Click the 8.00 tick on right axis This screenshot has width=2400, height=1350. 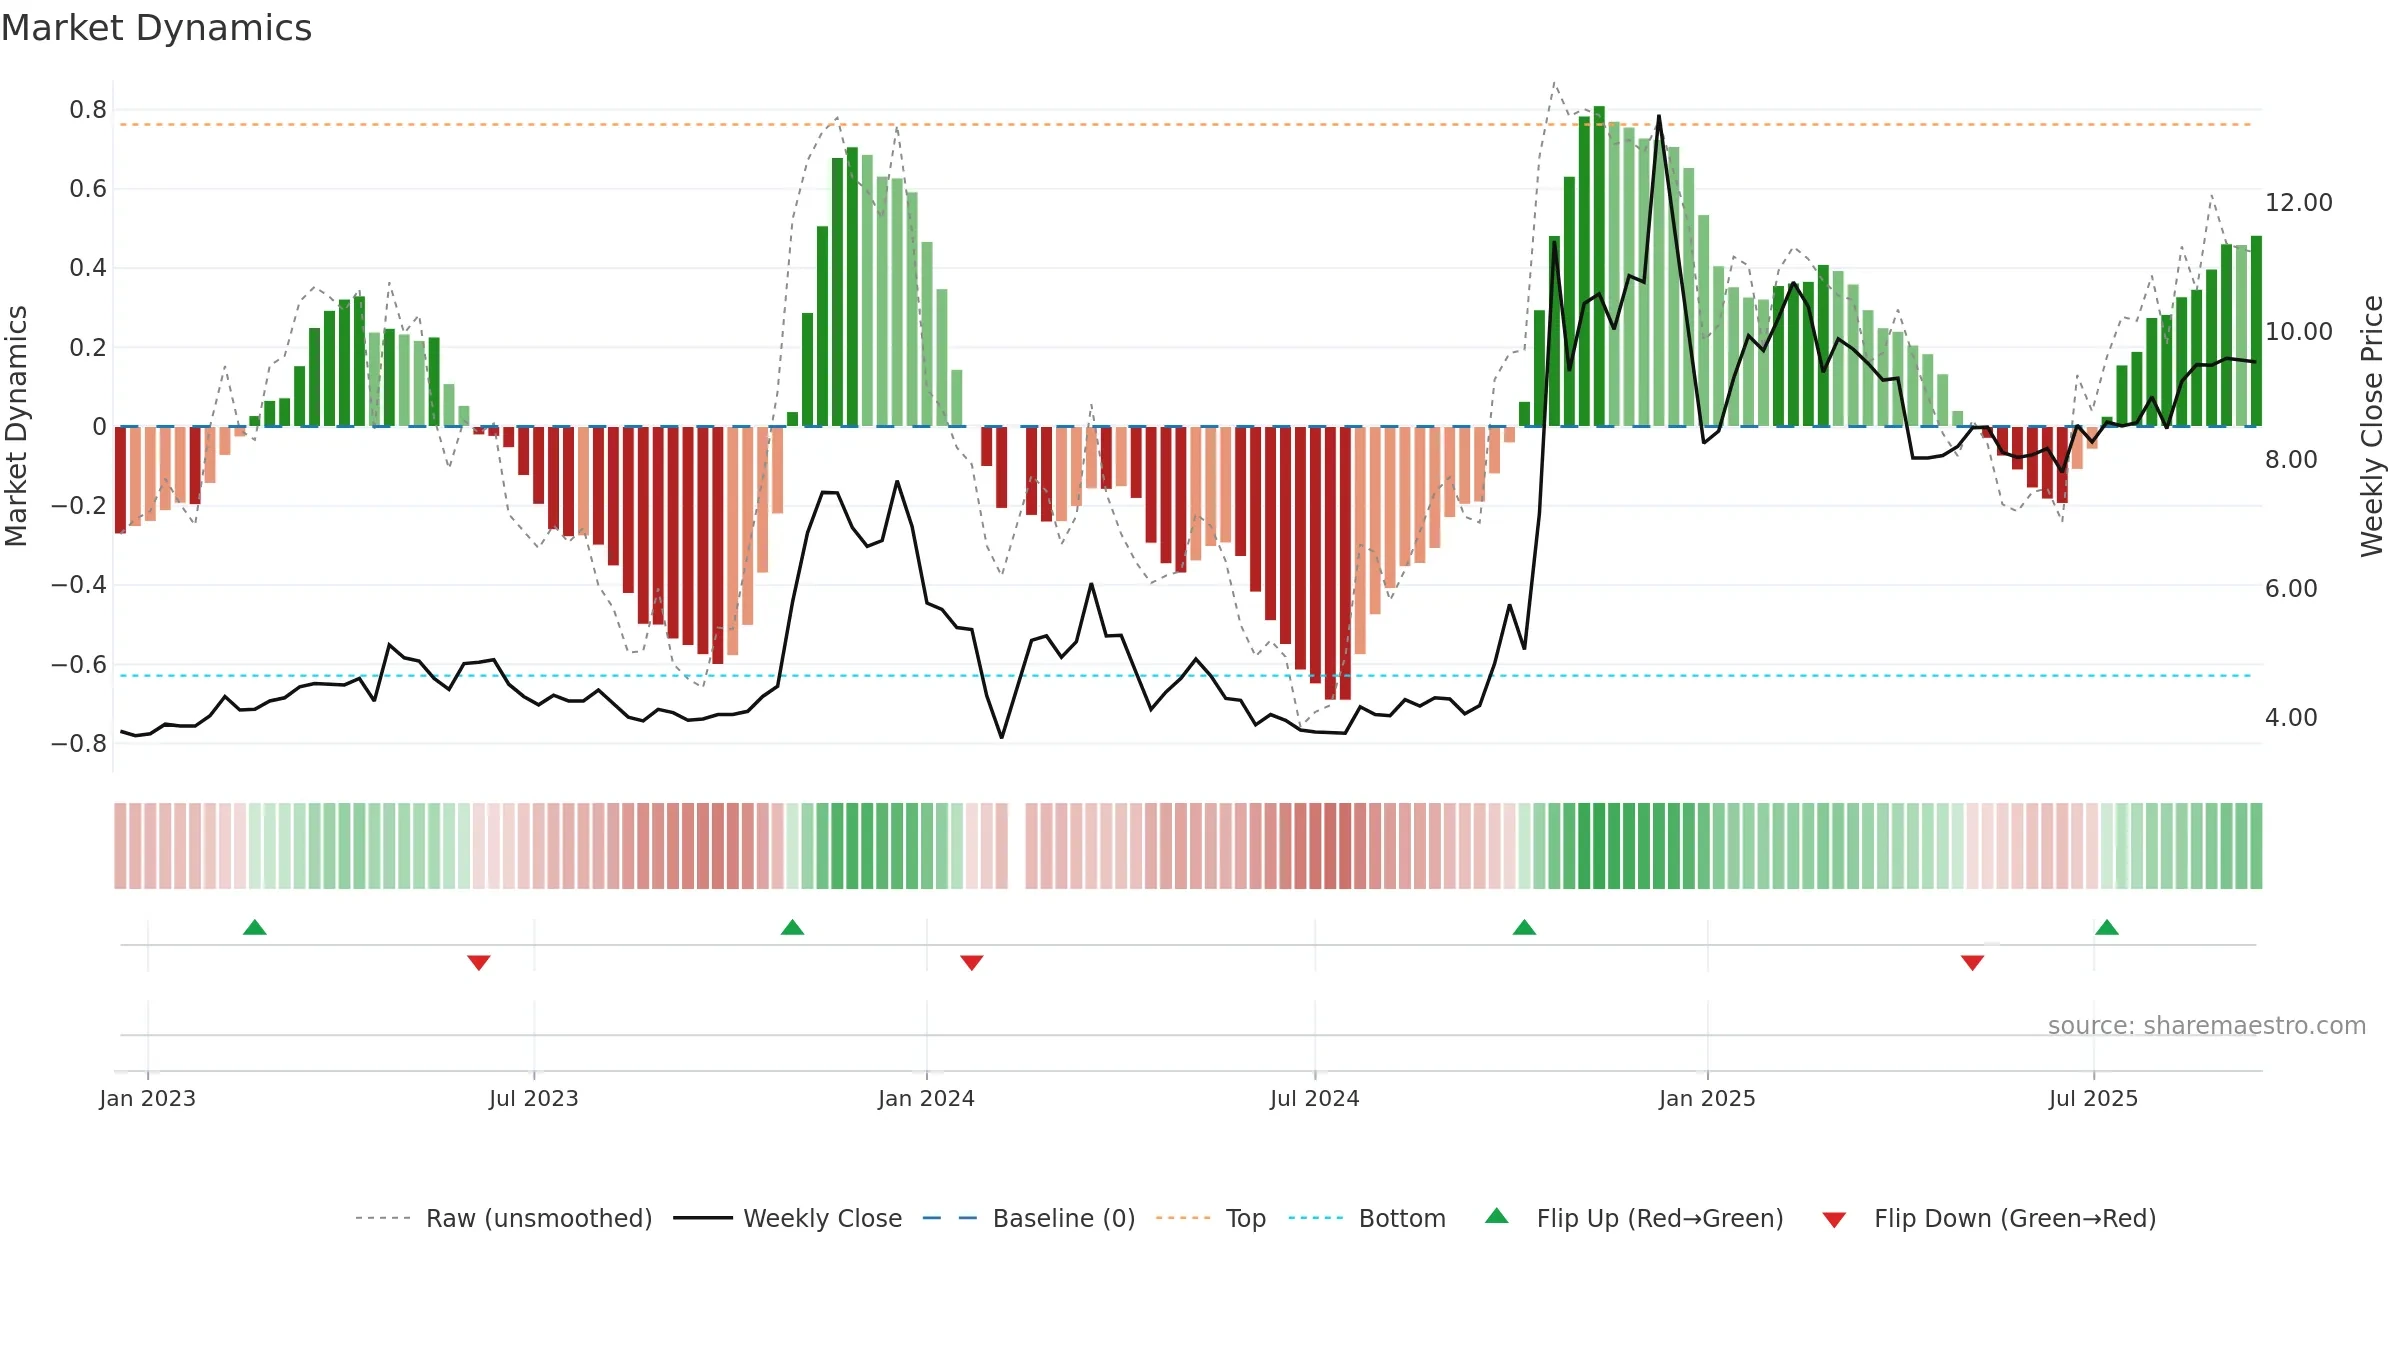point(2291,460)
